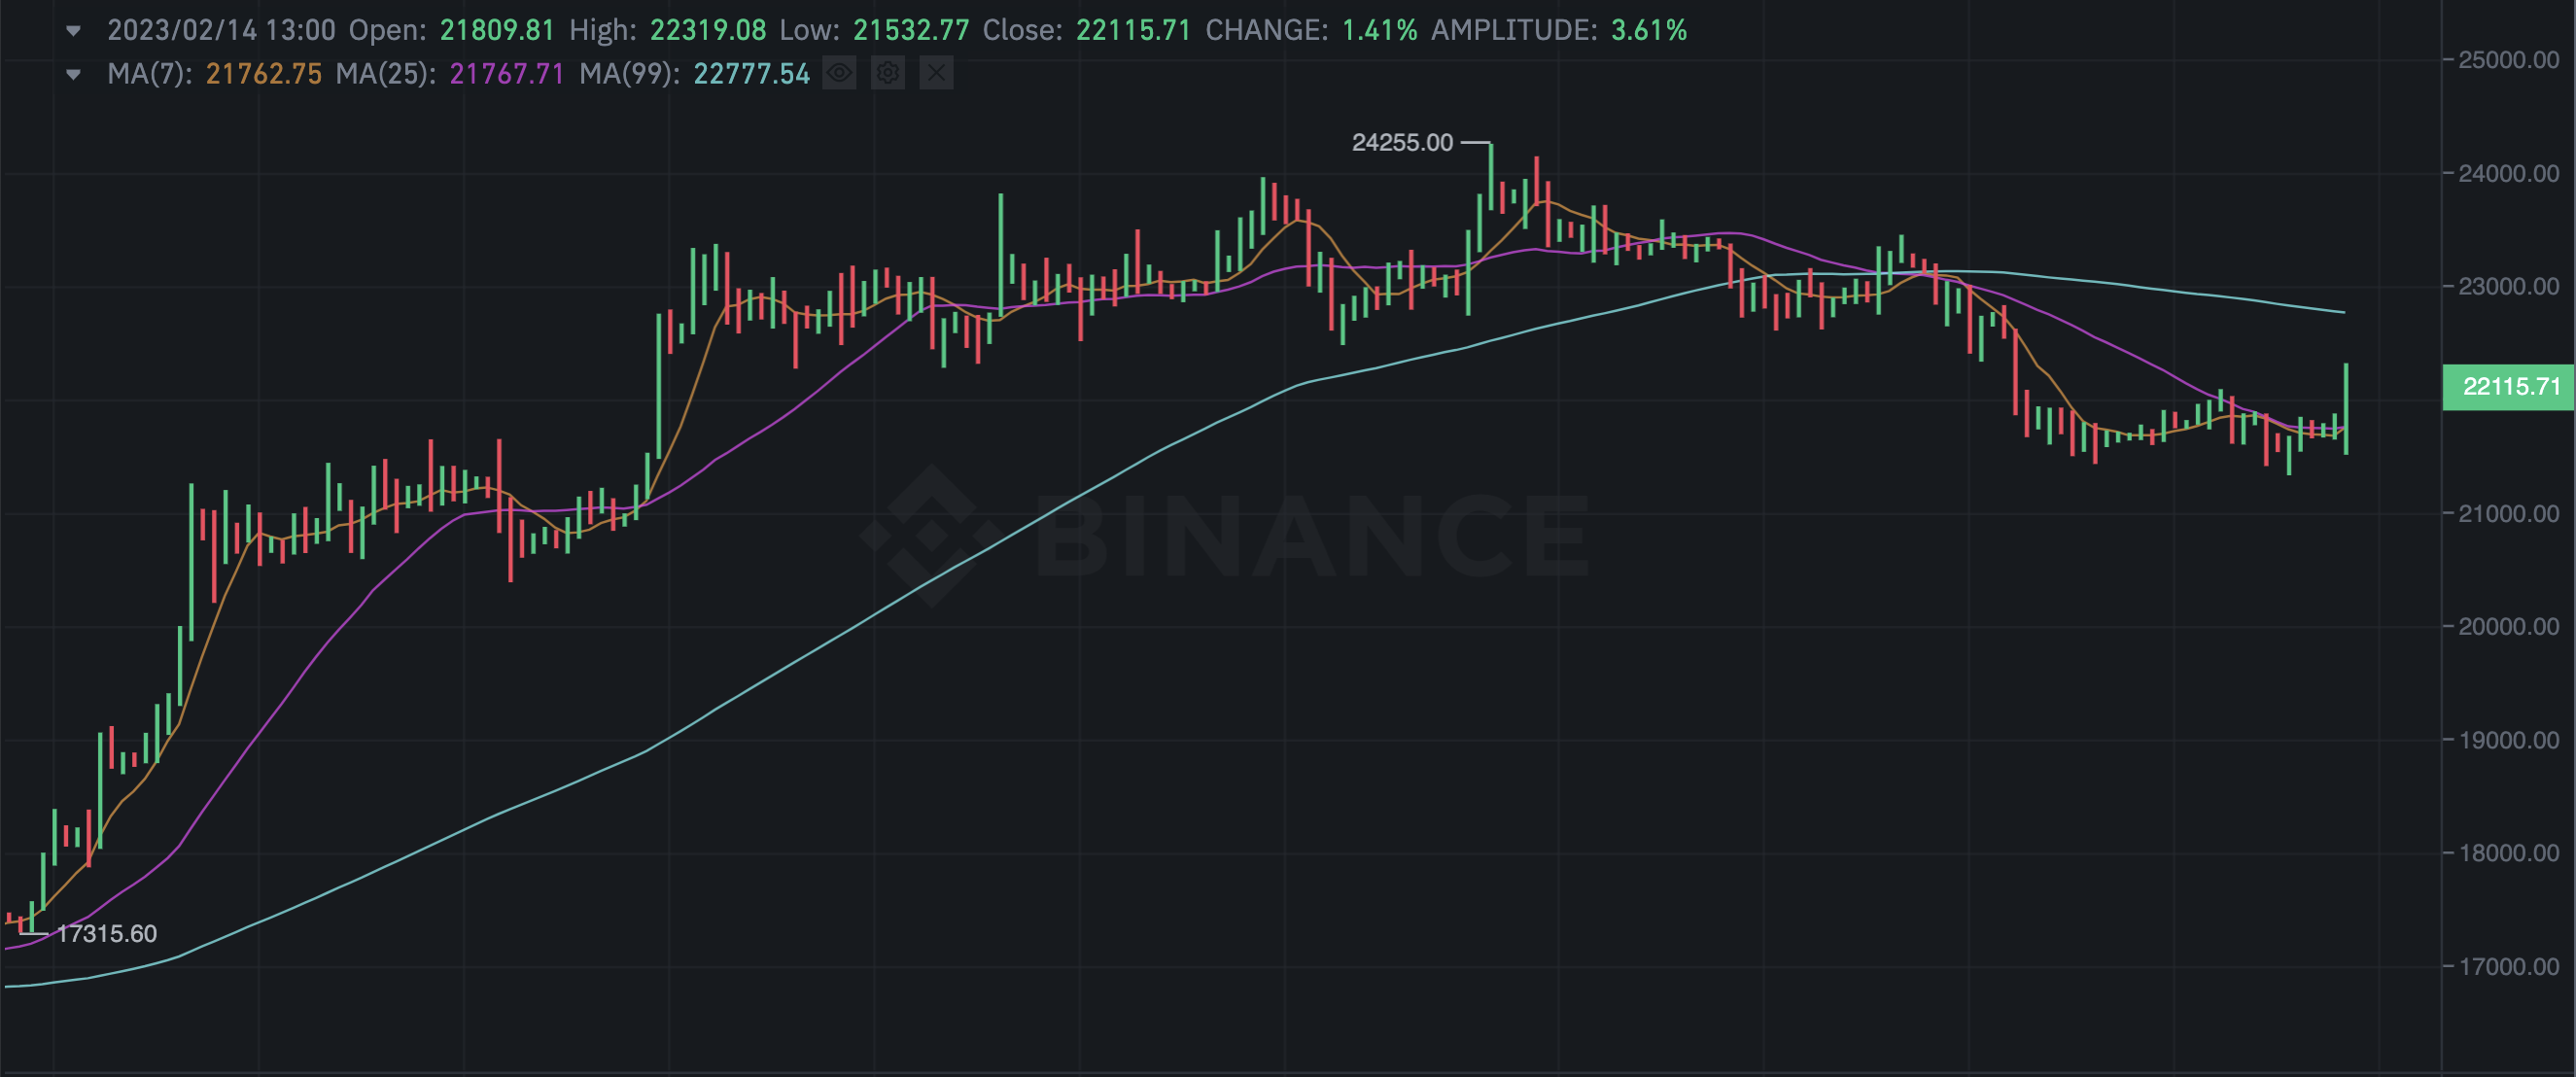Click the Low value 21532.77
Screen dimensions: 2576x1077
pyautogui.click(x=911, y=30)
